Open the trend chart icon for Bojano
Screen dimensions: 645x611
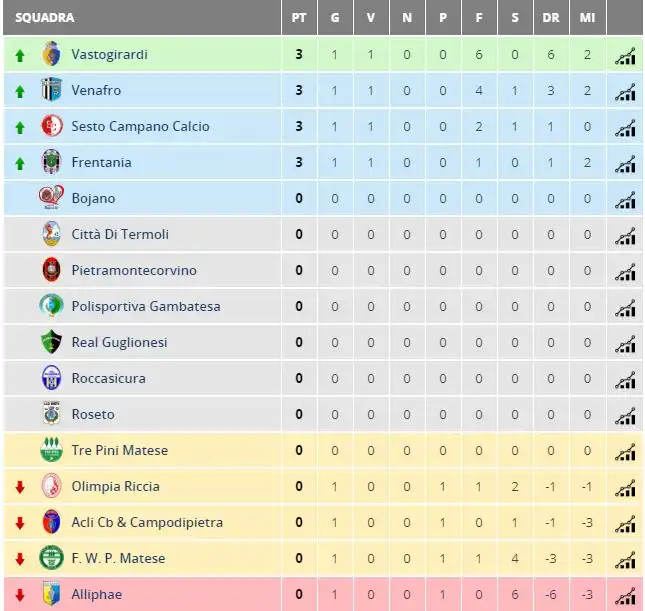pos(625,200)
